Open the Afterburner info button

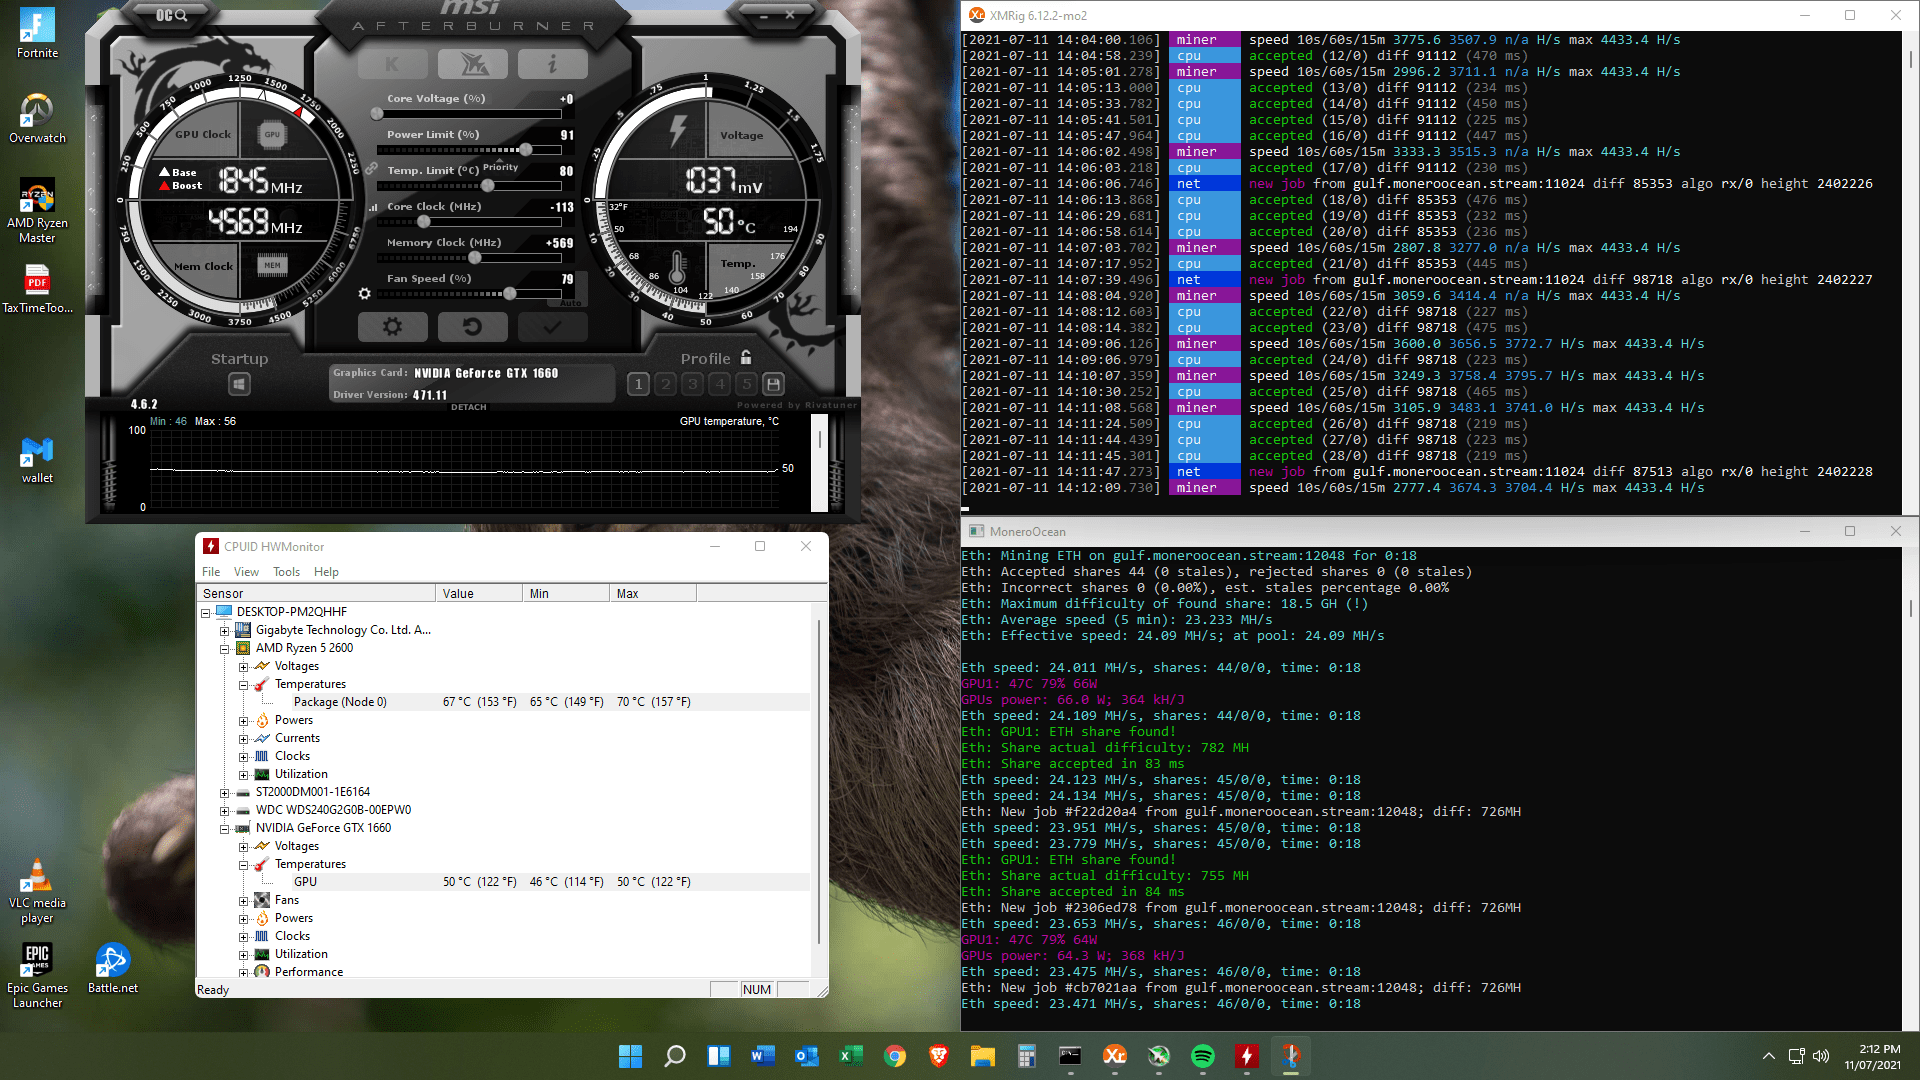click(x=552, y=65)
